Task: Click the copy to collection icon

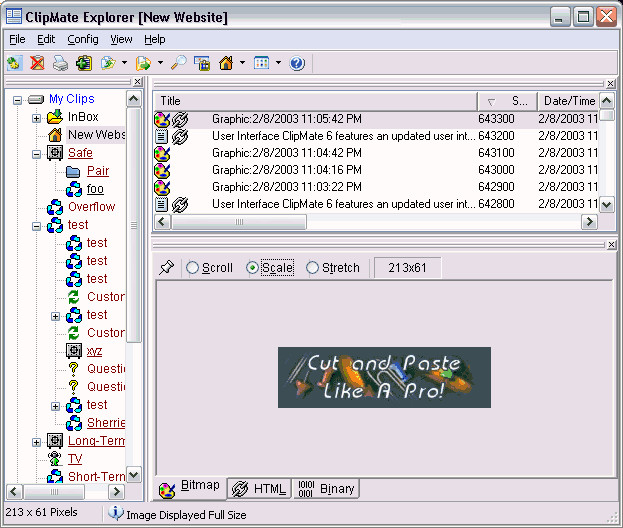Action: tap(143, 63)
